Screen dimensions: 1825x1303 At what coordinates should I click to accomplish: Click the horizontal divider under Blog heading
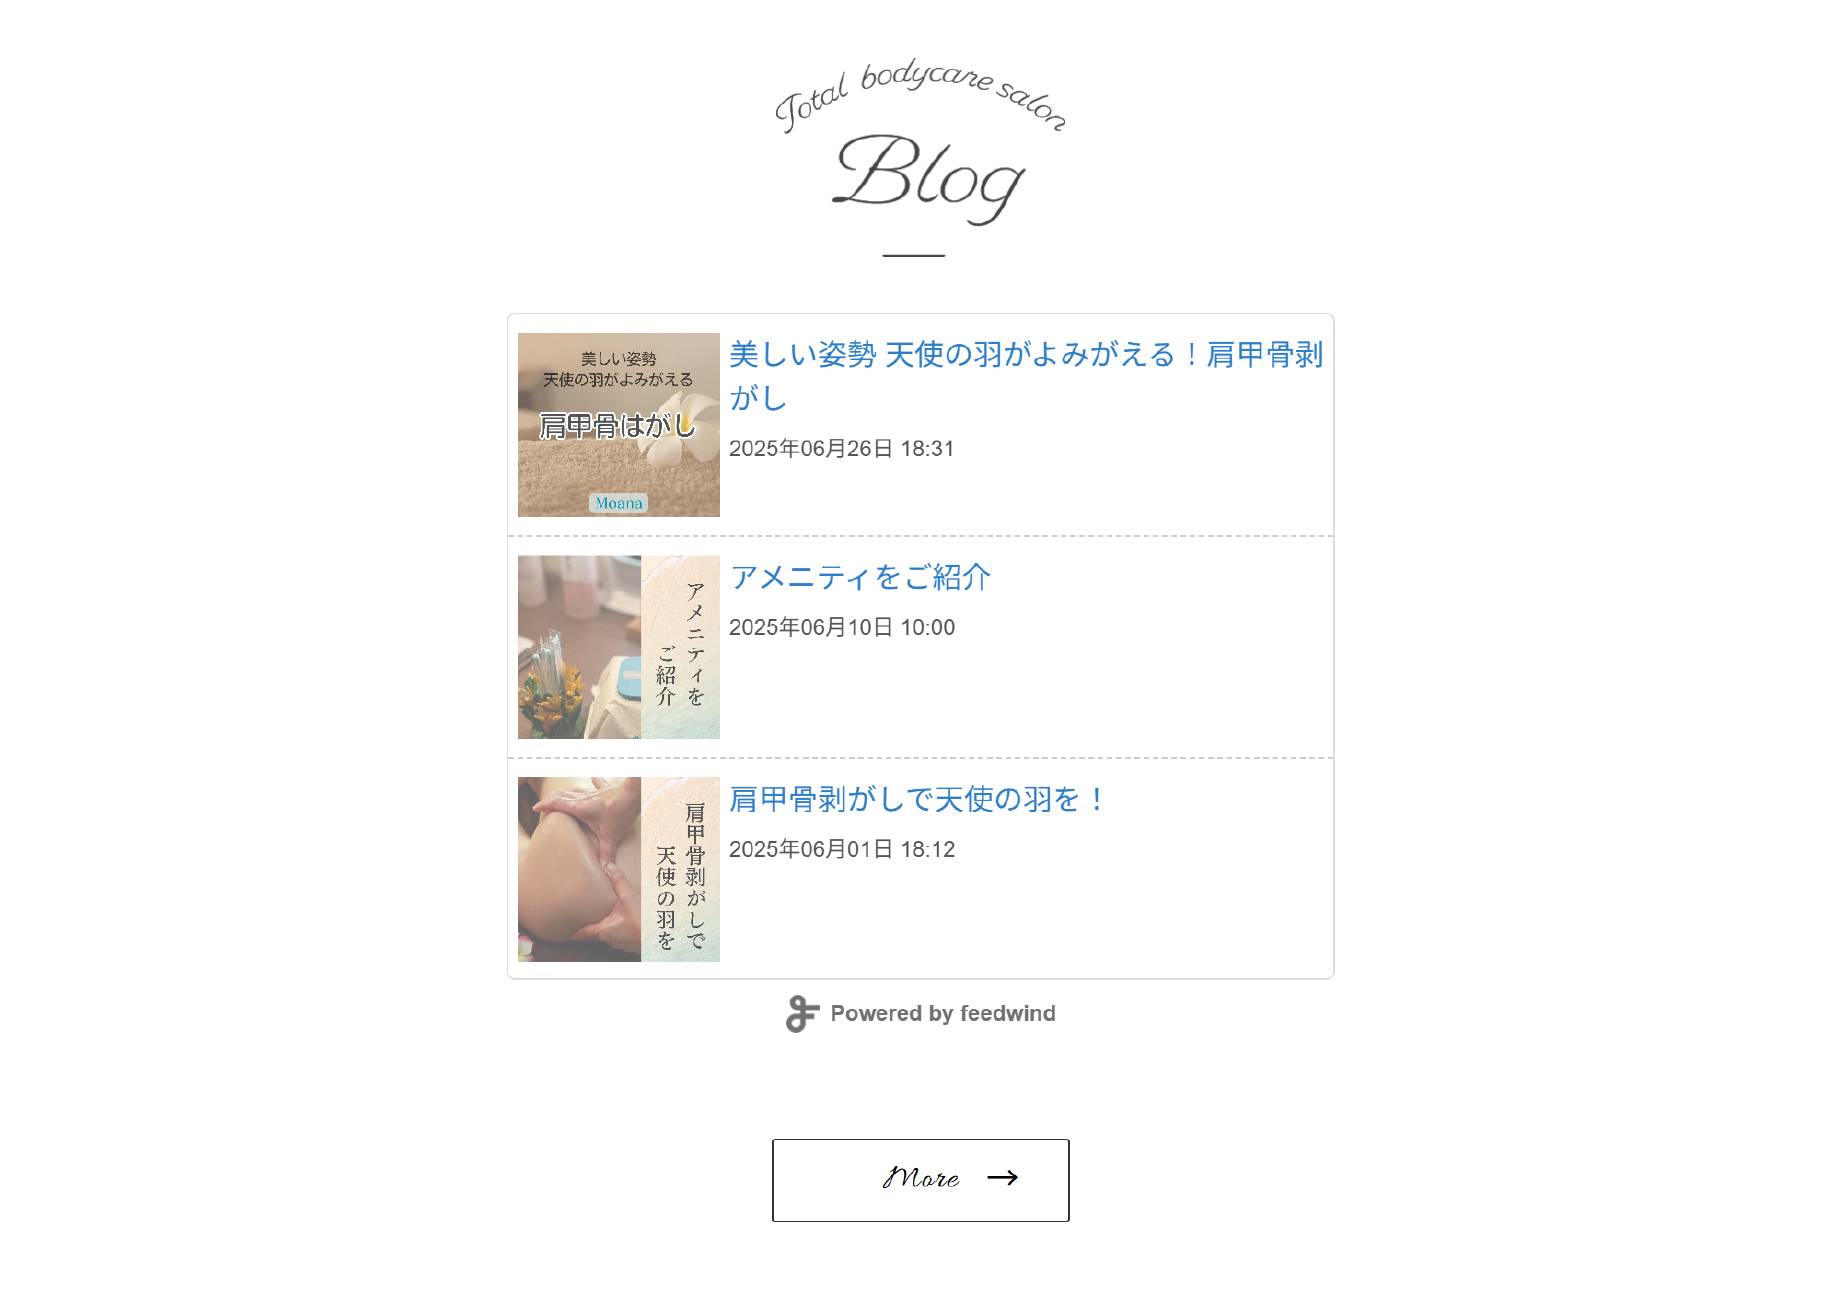(914, 256)
